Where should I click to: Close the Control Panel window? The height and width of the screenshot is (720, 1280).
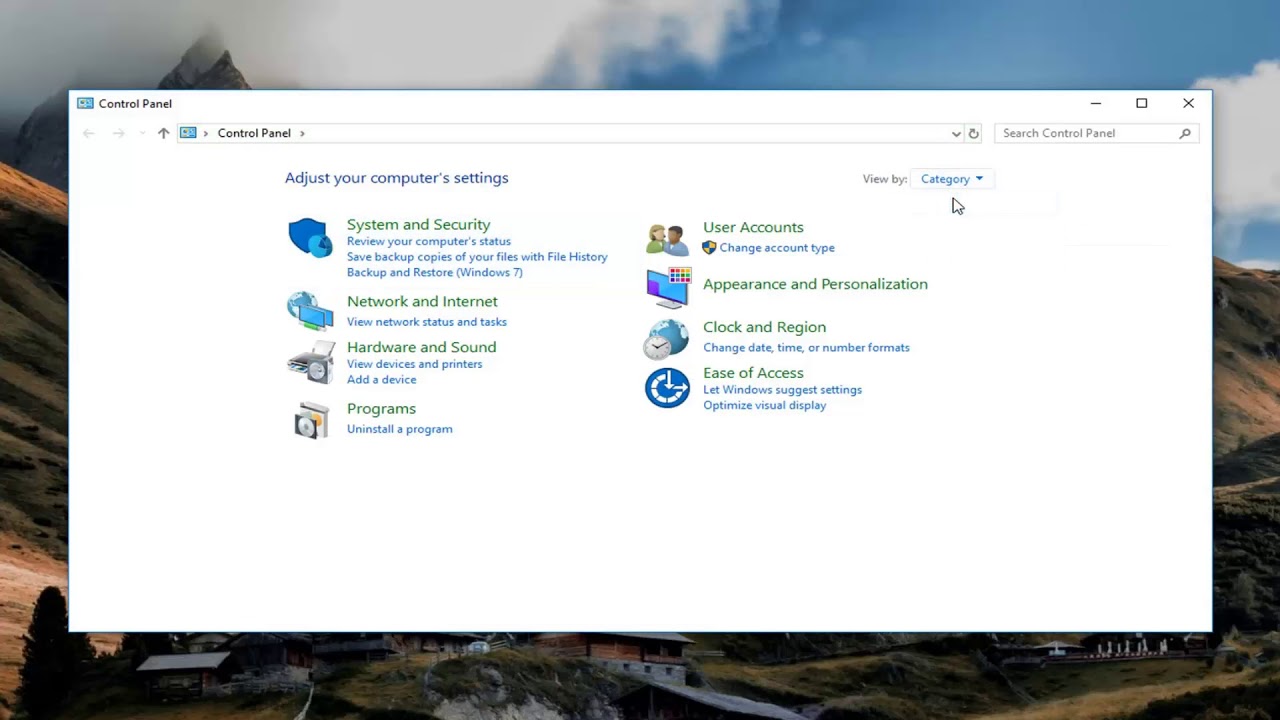tap(1188, 103)
